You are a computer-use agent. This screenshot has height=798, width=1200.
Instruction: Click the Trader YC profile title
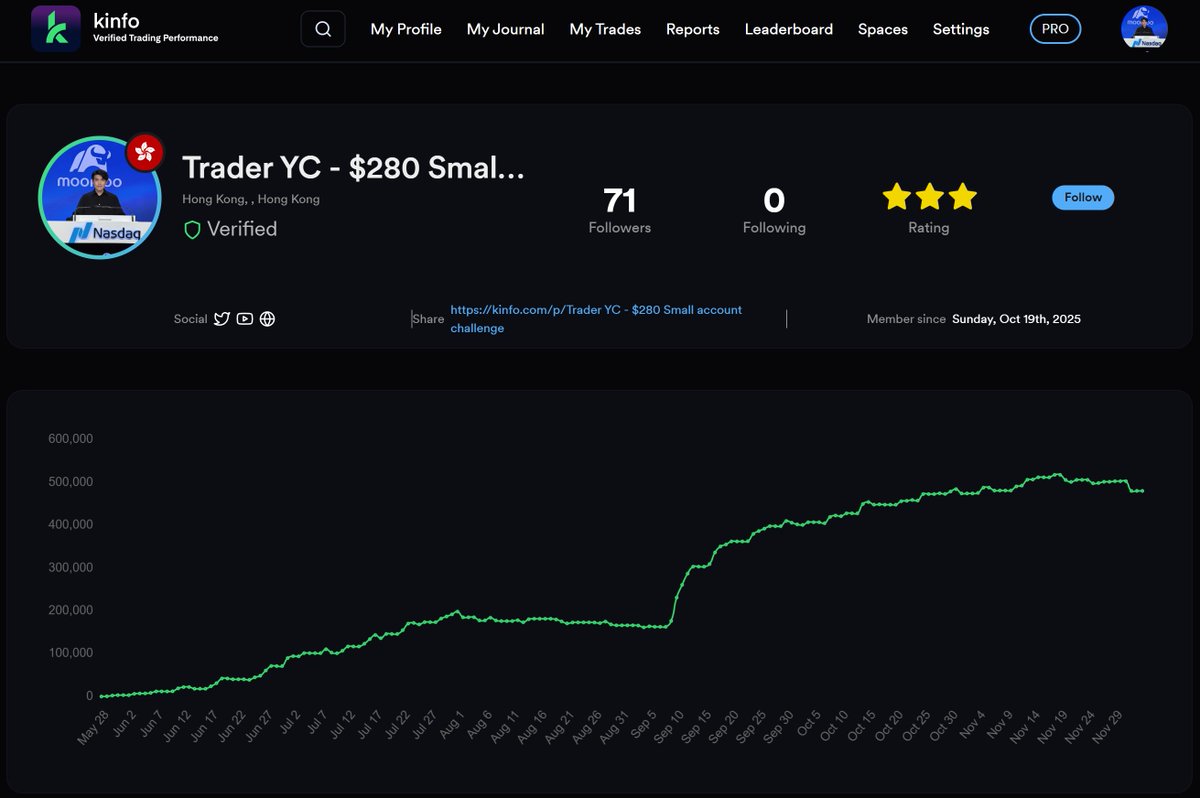pos(353,168)
